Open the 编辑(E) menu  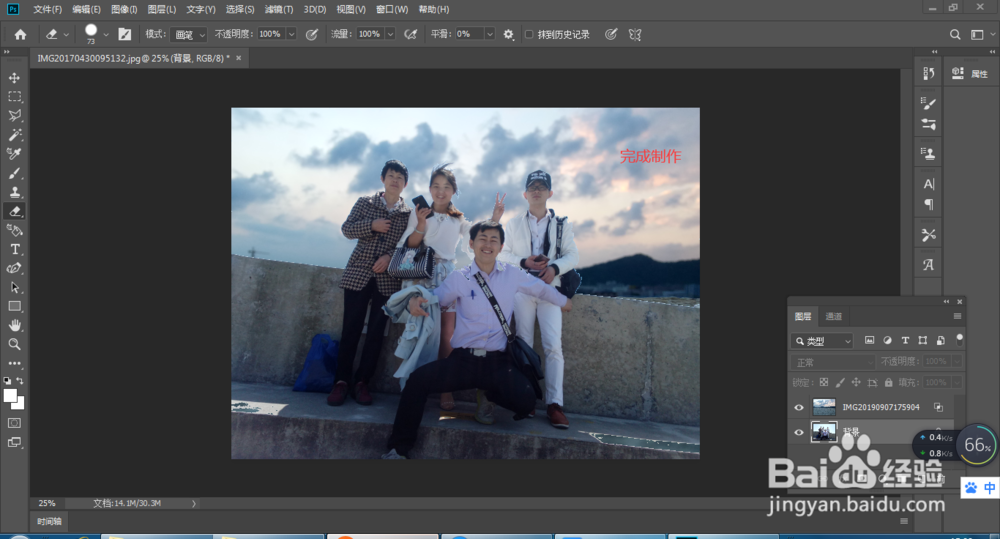point(86,9)
